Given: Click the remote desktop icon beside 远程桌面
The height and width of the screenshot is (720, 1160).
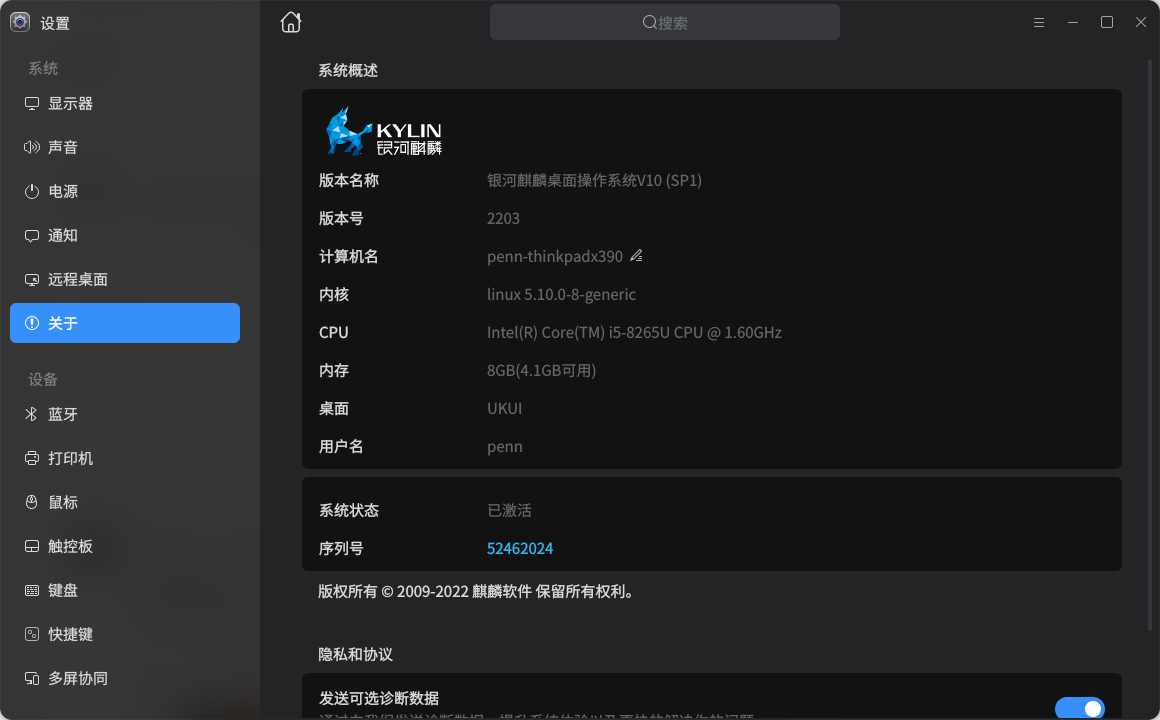Looking at the screenshot, I should click(x=32, y=280).
